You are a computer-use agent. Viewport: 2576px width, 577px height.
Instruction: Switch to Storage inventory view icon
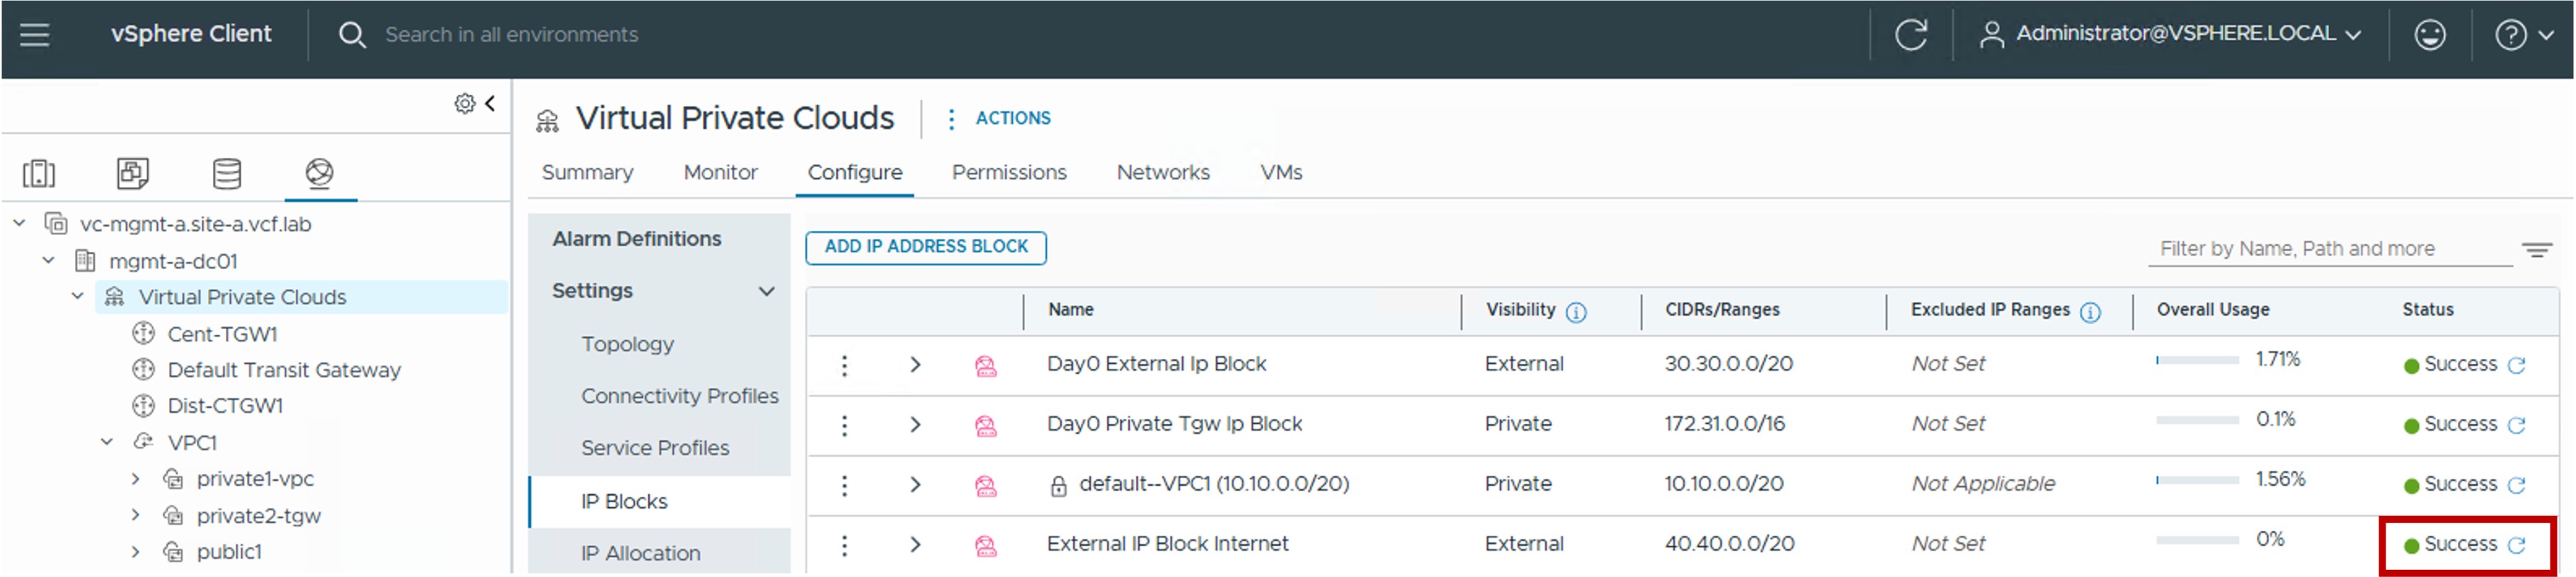tap(227, 173)
